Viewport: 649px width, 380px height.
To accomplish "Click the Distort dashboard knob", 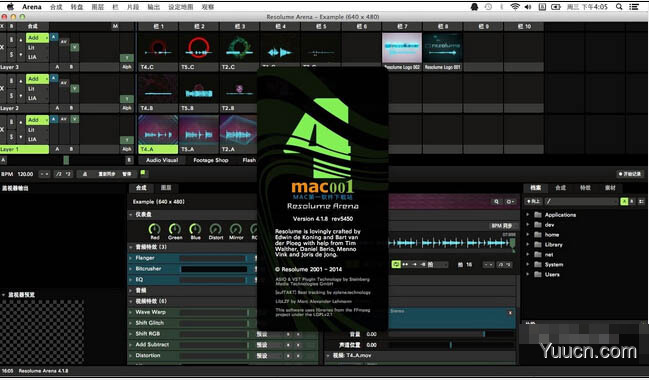I will click(x=215, y=229).
